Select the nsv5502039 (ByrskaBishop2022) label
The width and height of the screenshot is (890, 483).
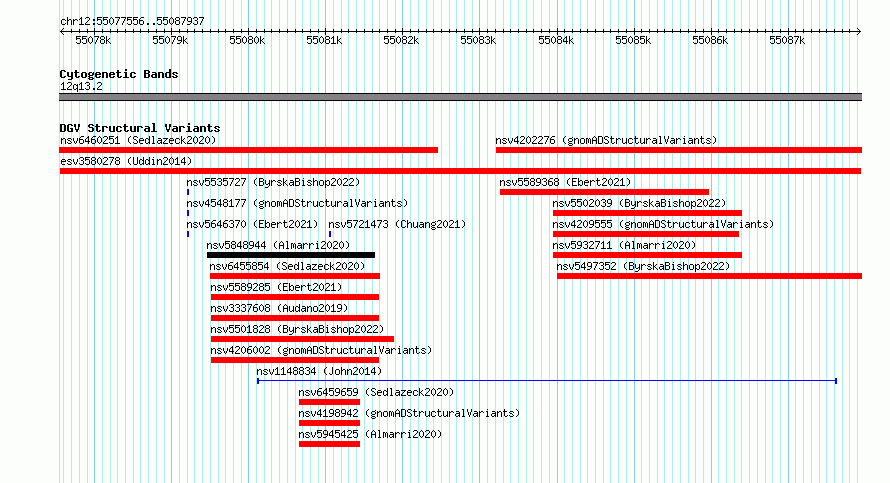(x=639, y=203)
